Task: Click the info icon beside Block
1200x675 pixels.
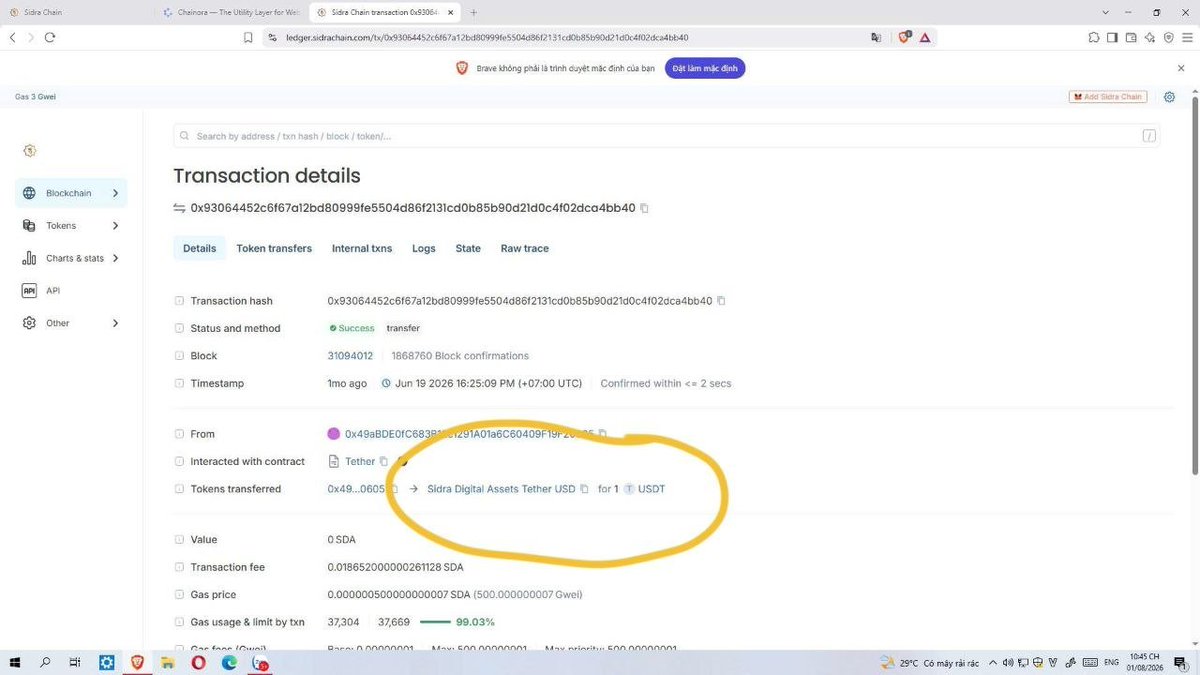Action: coord(180,356)
